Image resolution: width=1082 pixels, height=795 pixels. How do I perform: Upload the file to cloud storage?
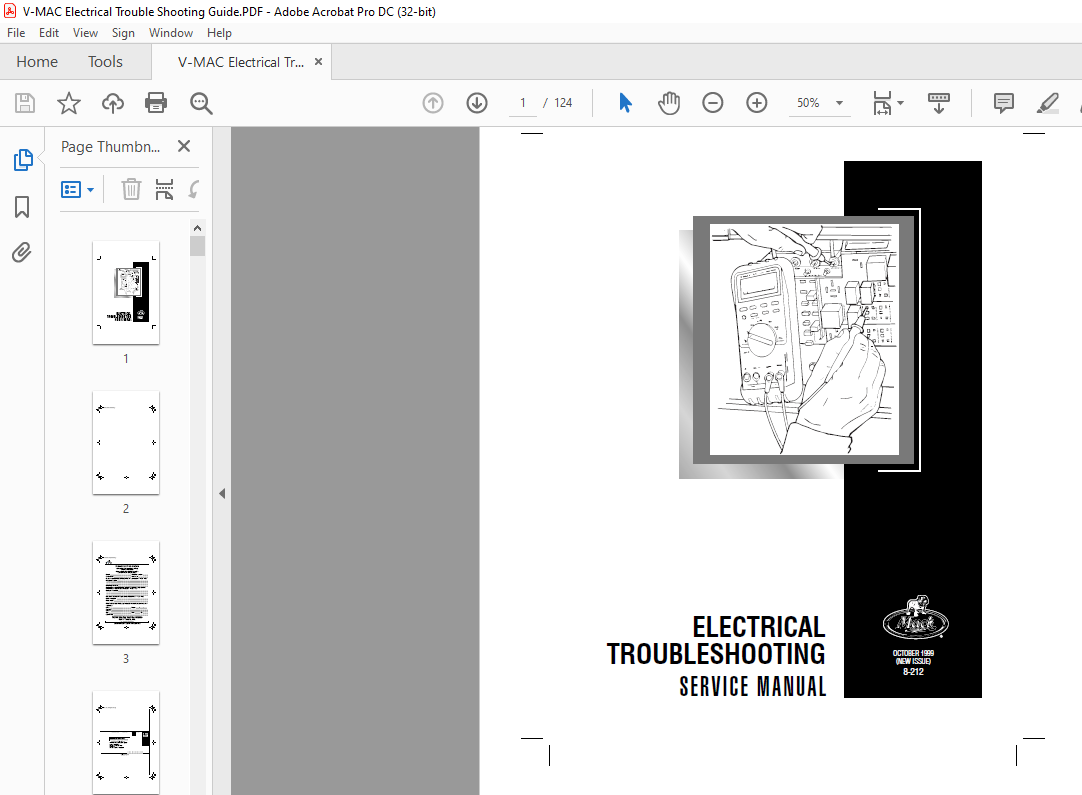[x=112, y=103]
